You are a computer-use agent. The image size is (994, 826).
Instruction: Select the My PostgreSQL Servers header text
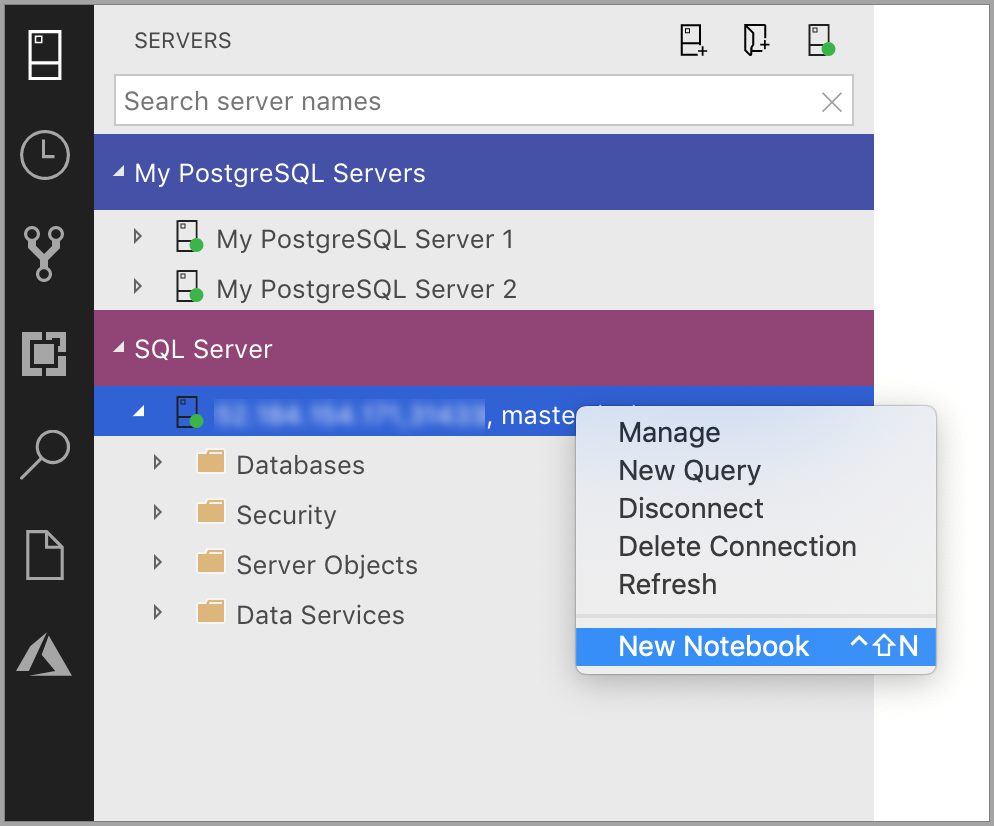click(280, 173)
